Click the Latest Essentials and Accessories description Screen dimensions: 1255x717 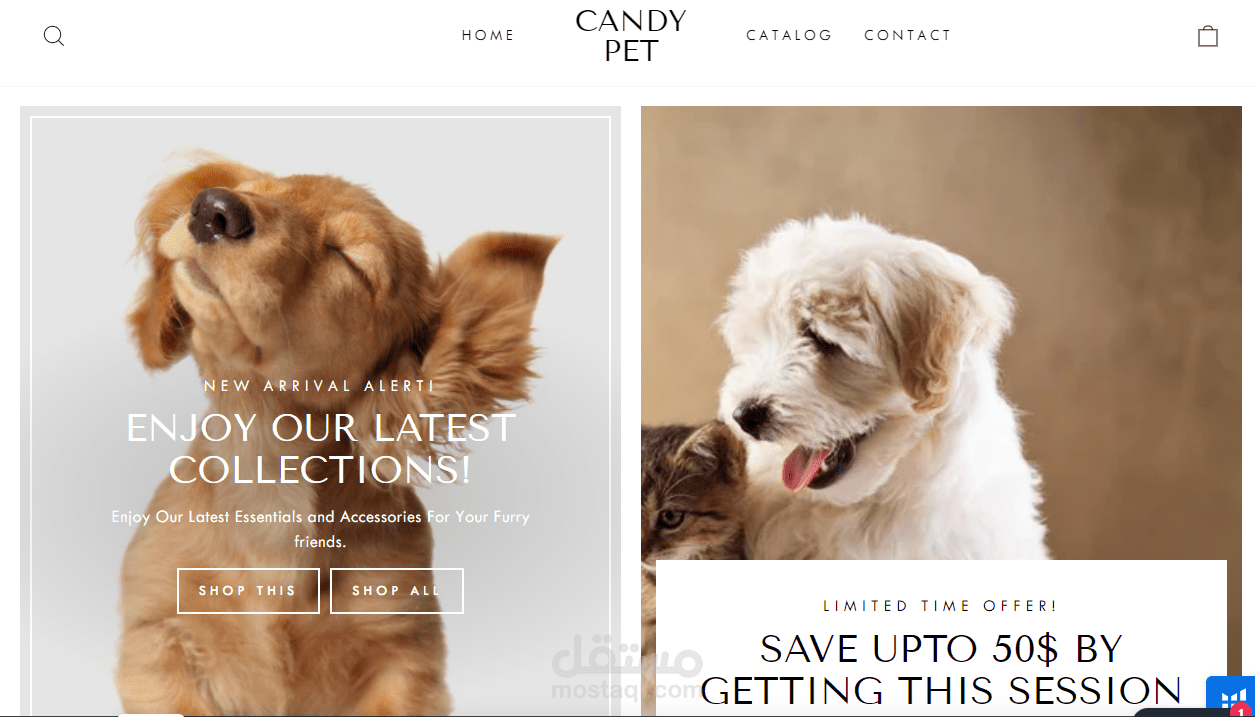[x=320, y=529]
